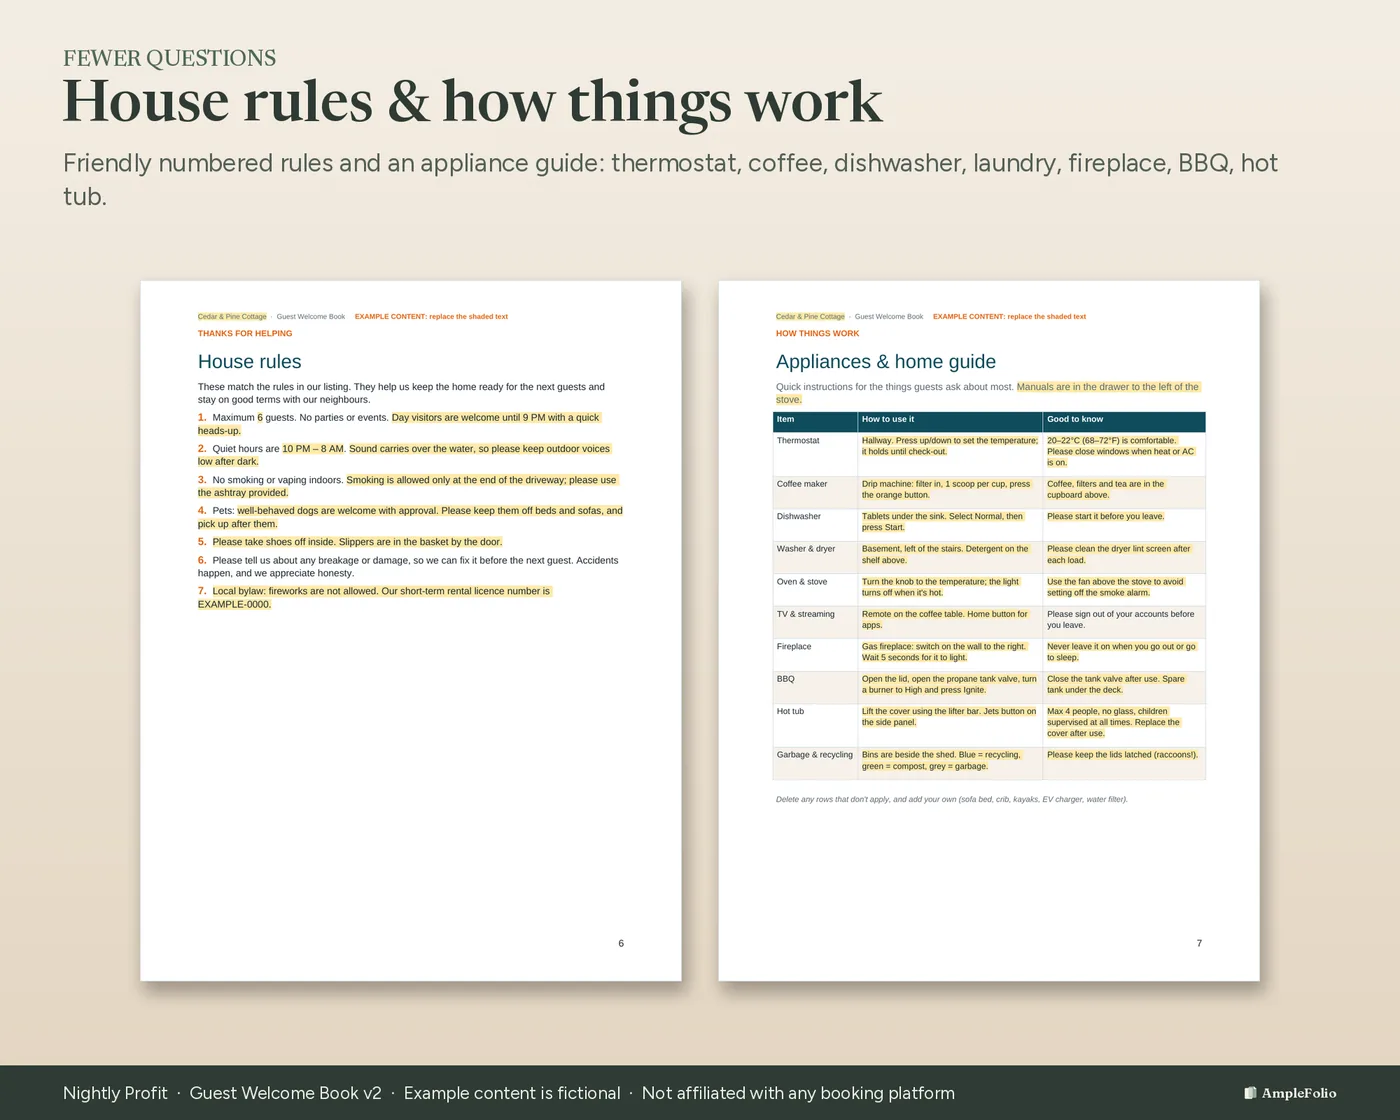The width and height of the screenshot is (1400, 1120).
Task: Select the headline "House rules & how things work"
Action: 473,101
